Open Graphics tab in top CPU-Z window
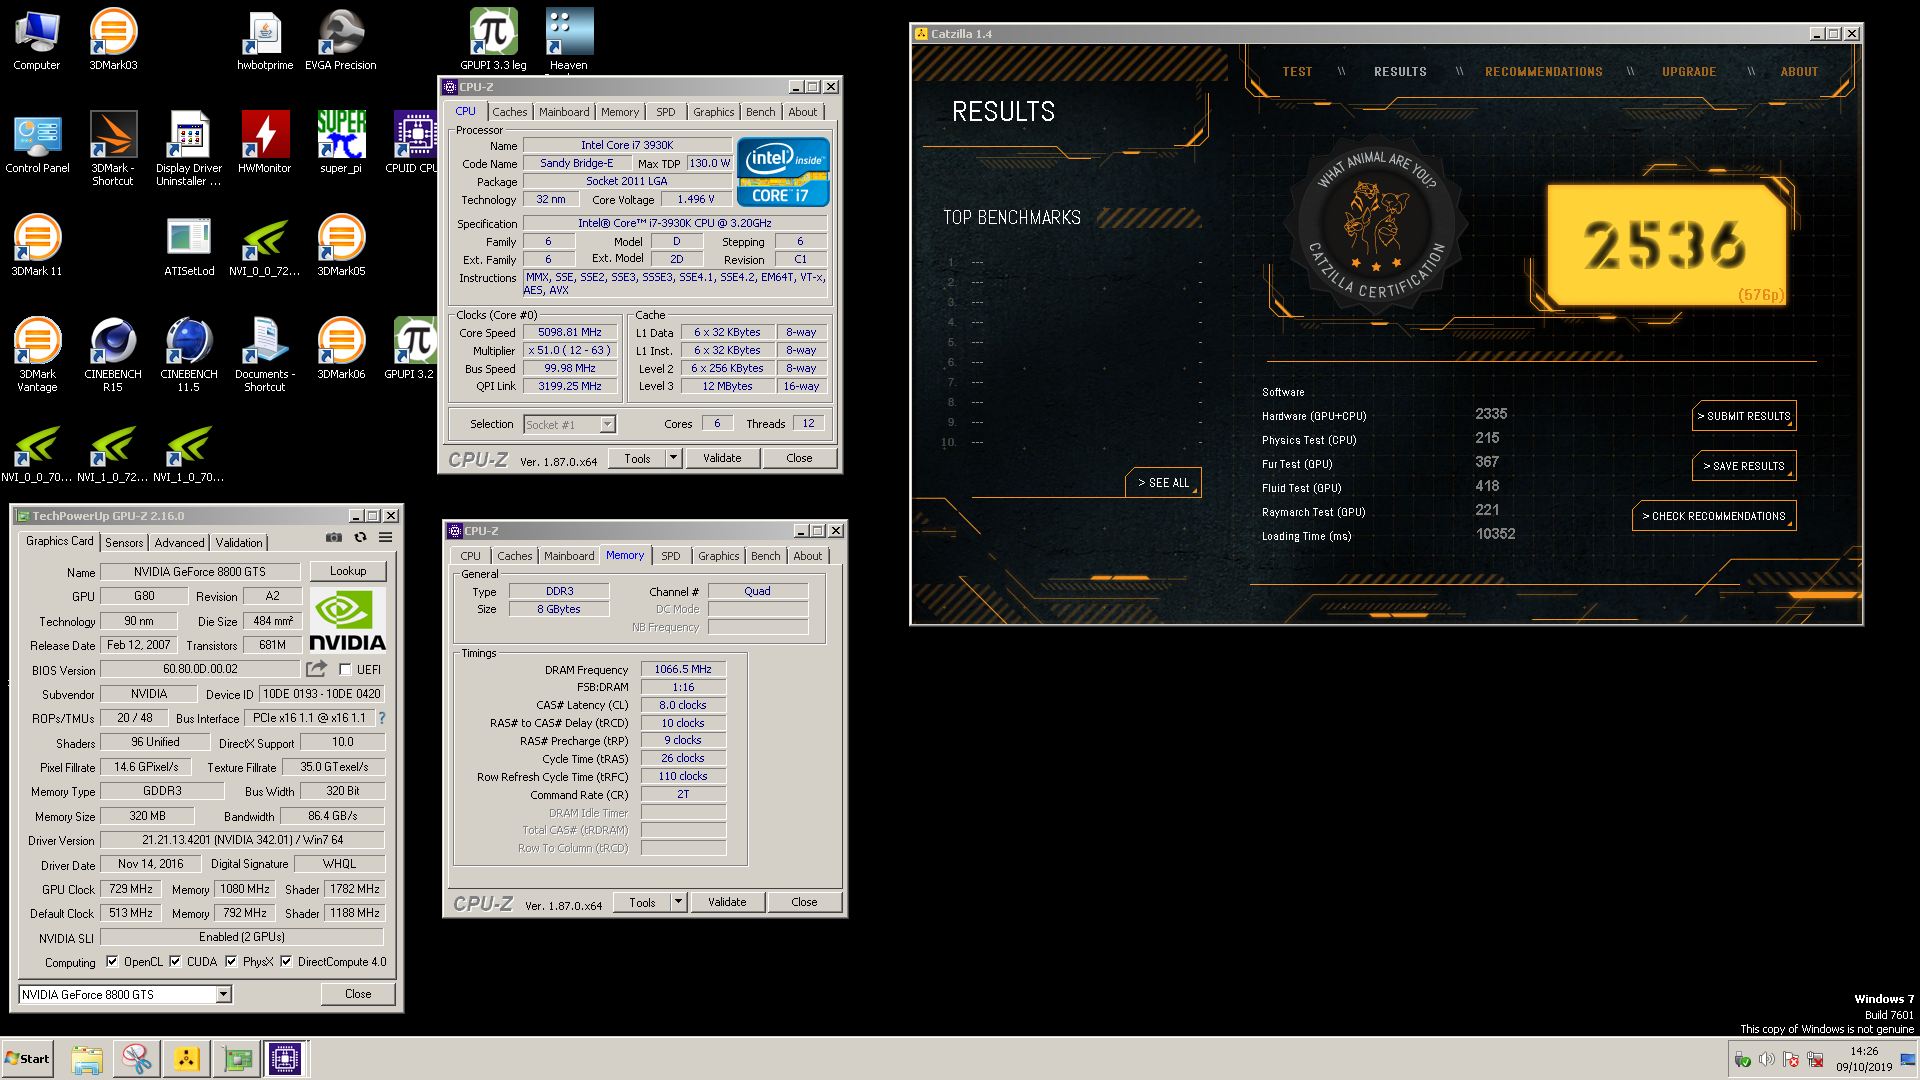The image size is (1920, 1080). (x=714, y=112)
